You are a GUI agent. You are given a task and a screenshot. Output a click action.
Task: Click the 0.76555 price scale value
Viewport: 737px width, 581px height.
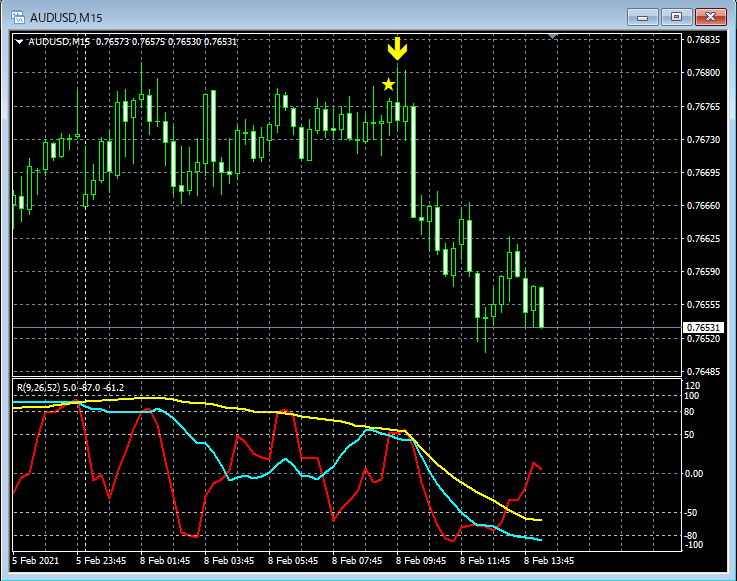pos(703,305)
